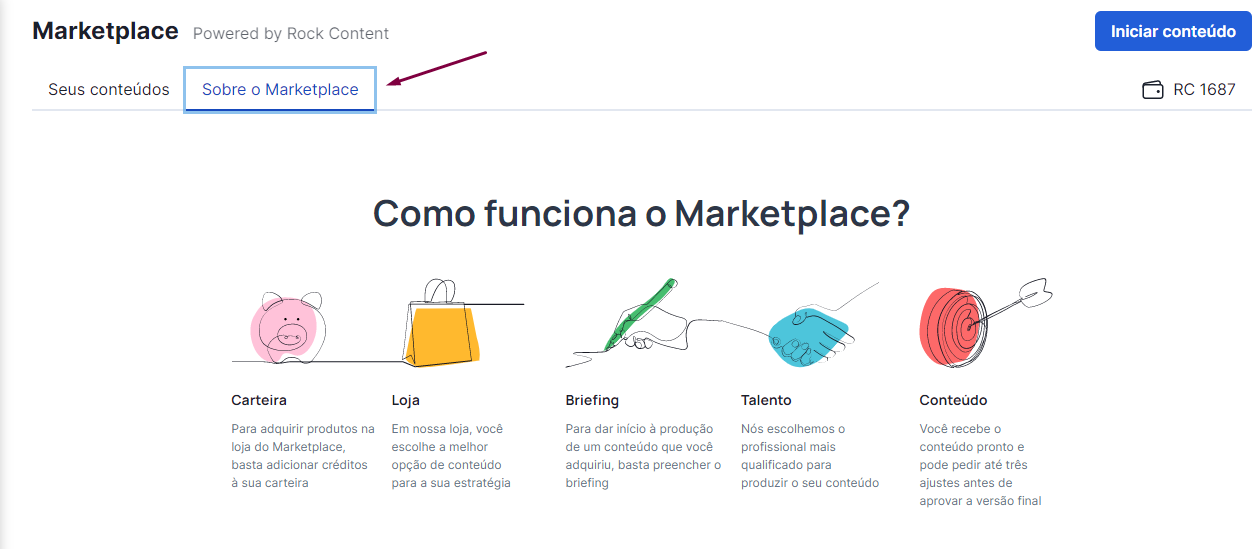
Task: Click the Carteira heading
Action: pyautogui.click(x=259, y=400)
